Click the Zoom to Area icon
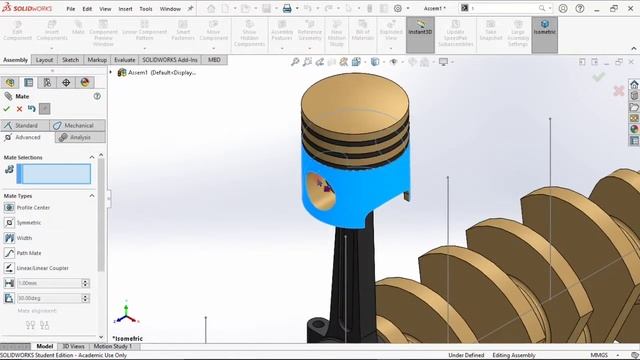 (307, 62)
